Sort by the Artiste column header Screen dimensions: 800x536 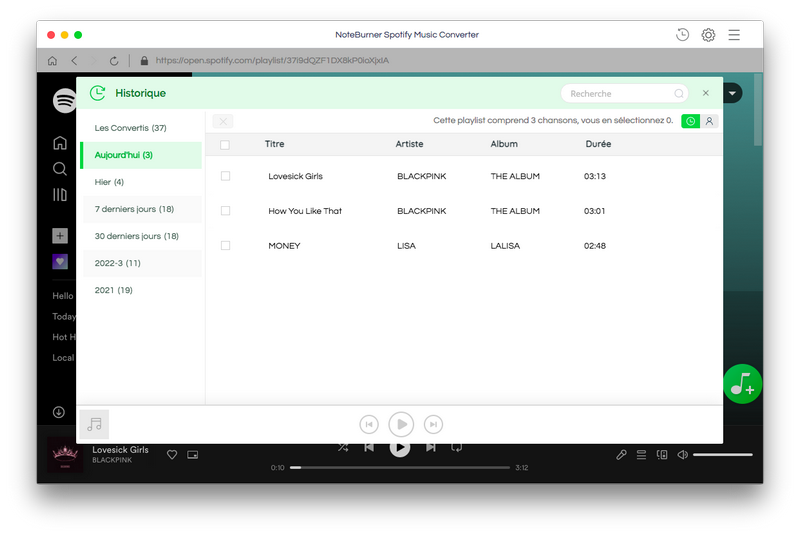coord(409,144)
